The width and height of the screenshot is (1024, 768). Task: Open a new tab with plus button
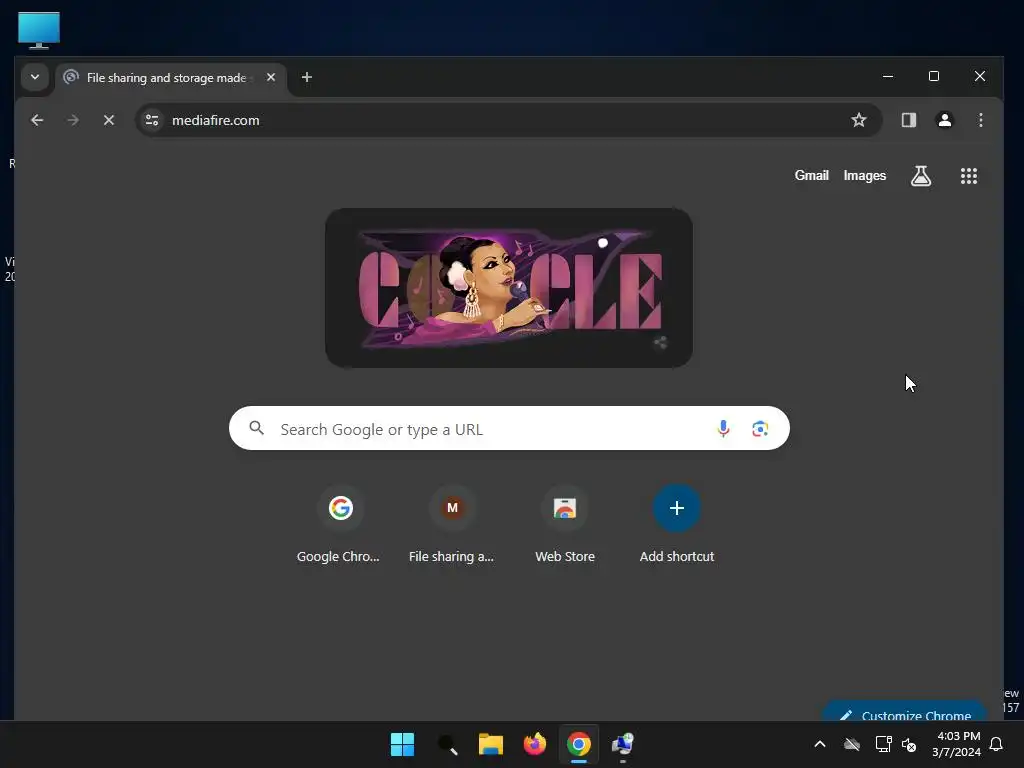306,77
